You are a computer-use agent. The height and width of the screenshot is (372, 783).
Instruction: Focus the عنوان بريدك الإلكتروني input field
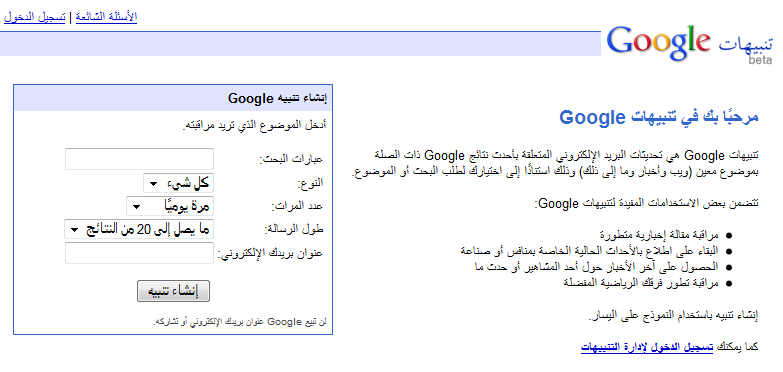139,253
